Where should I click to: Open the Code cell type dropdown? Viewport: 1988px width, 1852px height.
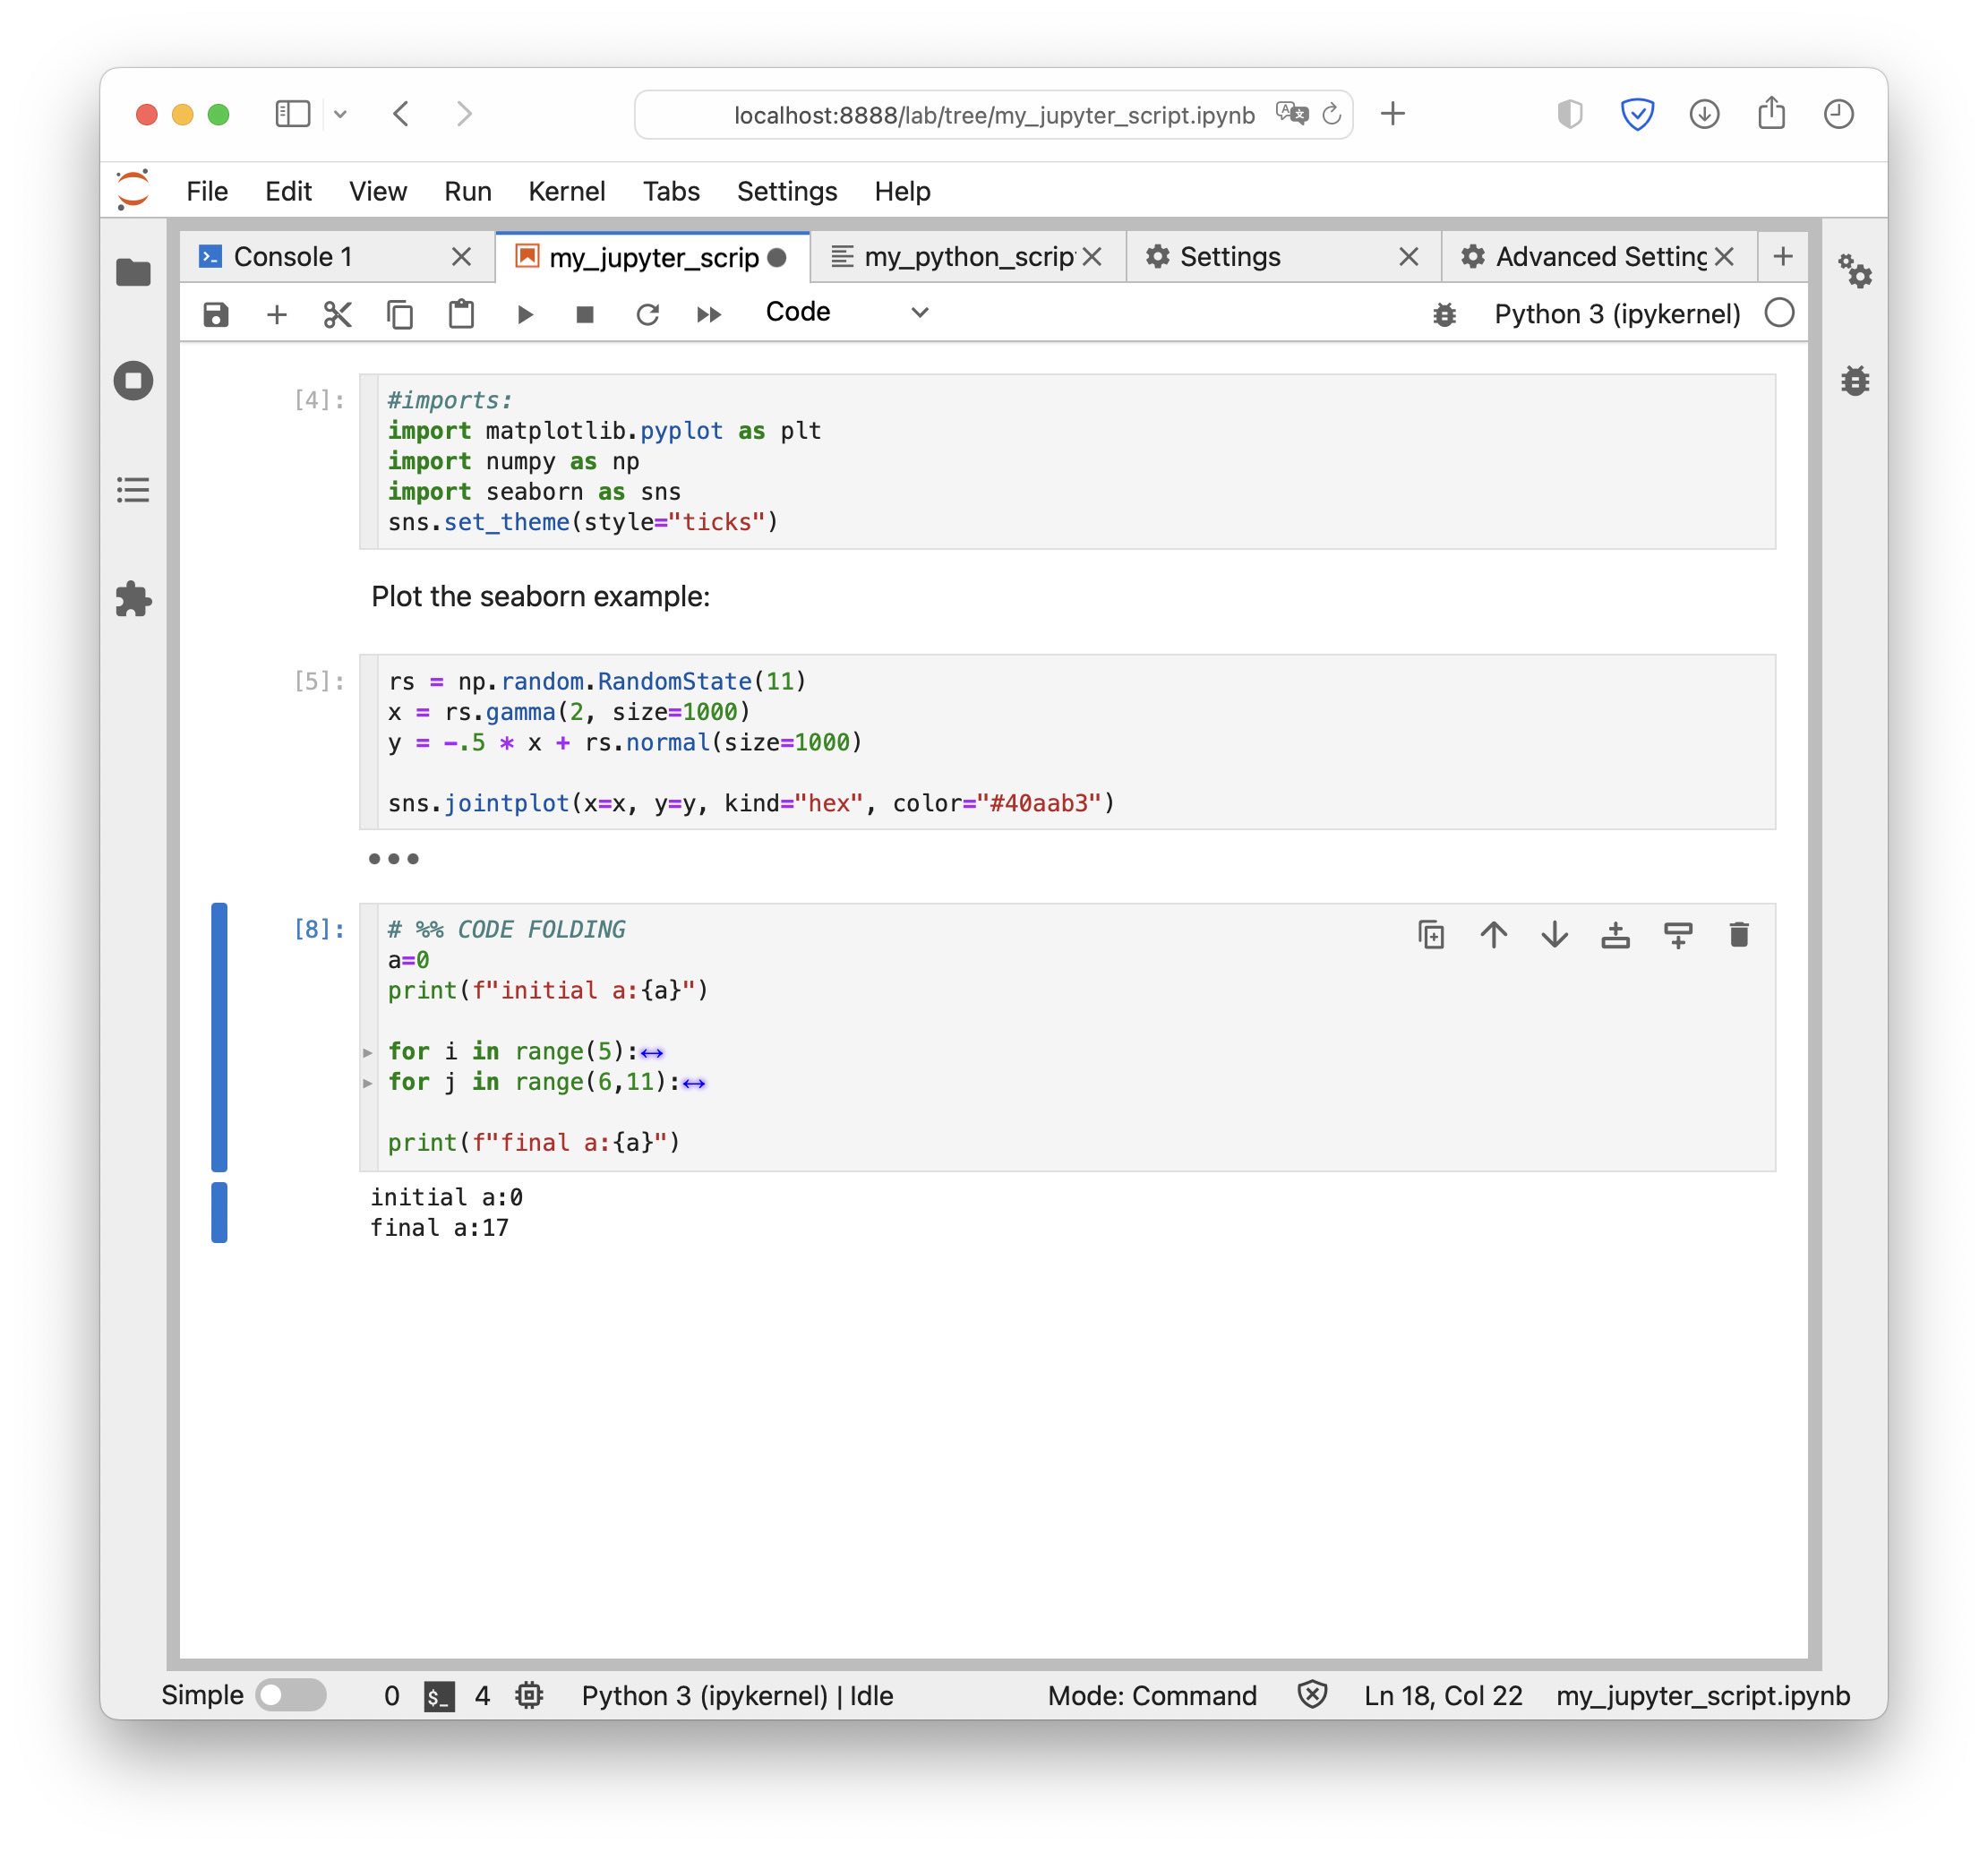click(843, 313)
